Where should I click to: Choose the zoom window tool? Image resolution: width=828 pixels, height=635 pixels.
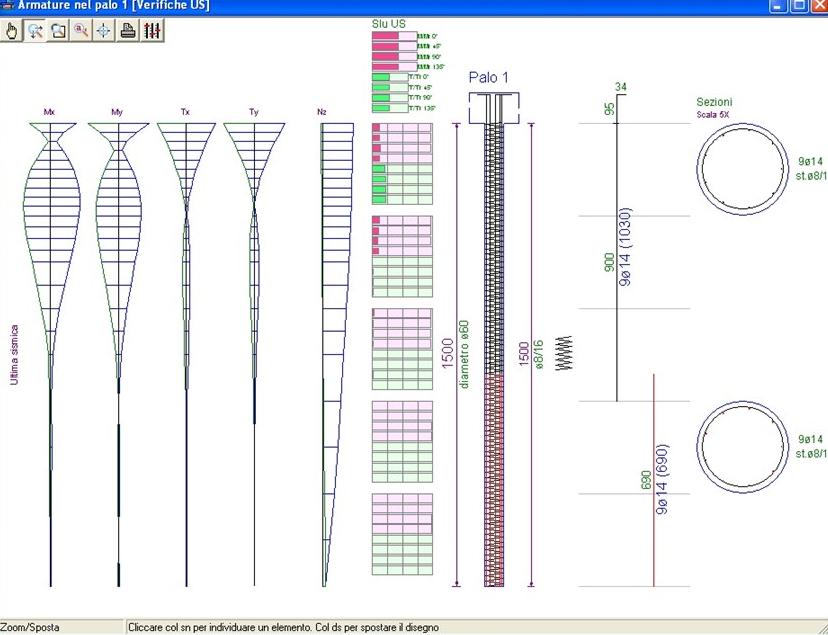click(x=58, y=30)
